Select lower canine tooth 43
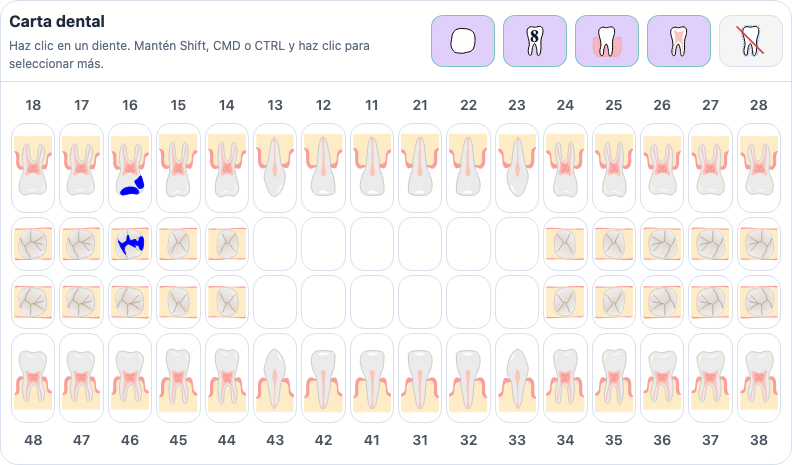 pyautogui.click(x=275, y=378)
